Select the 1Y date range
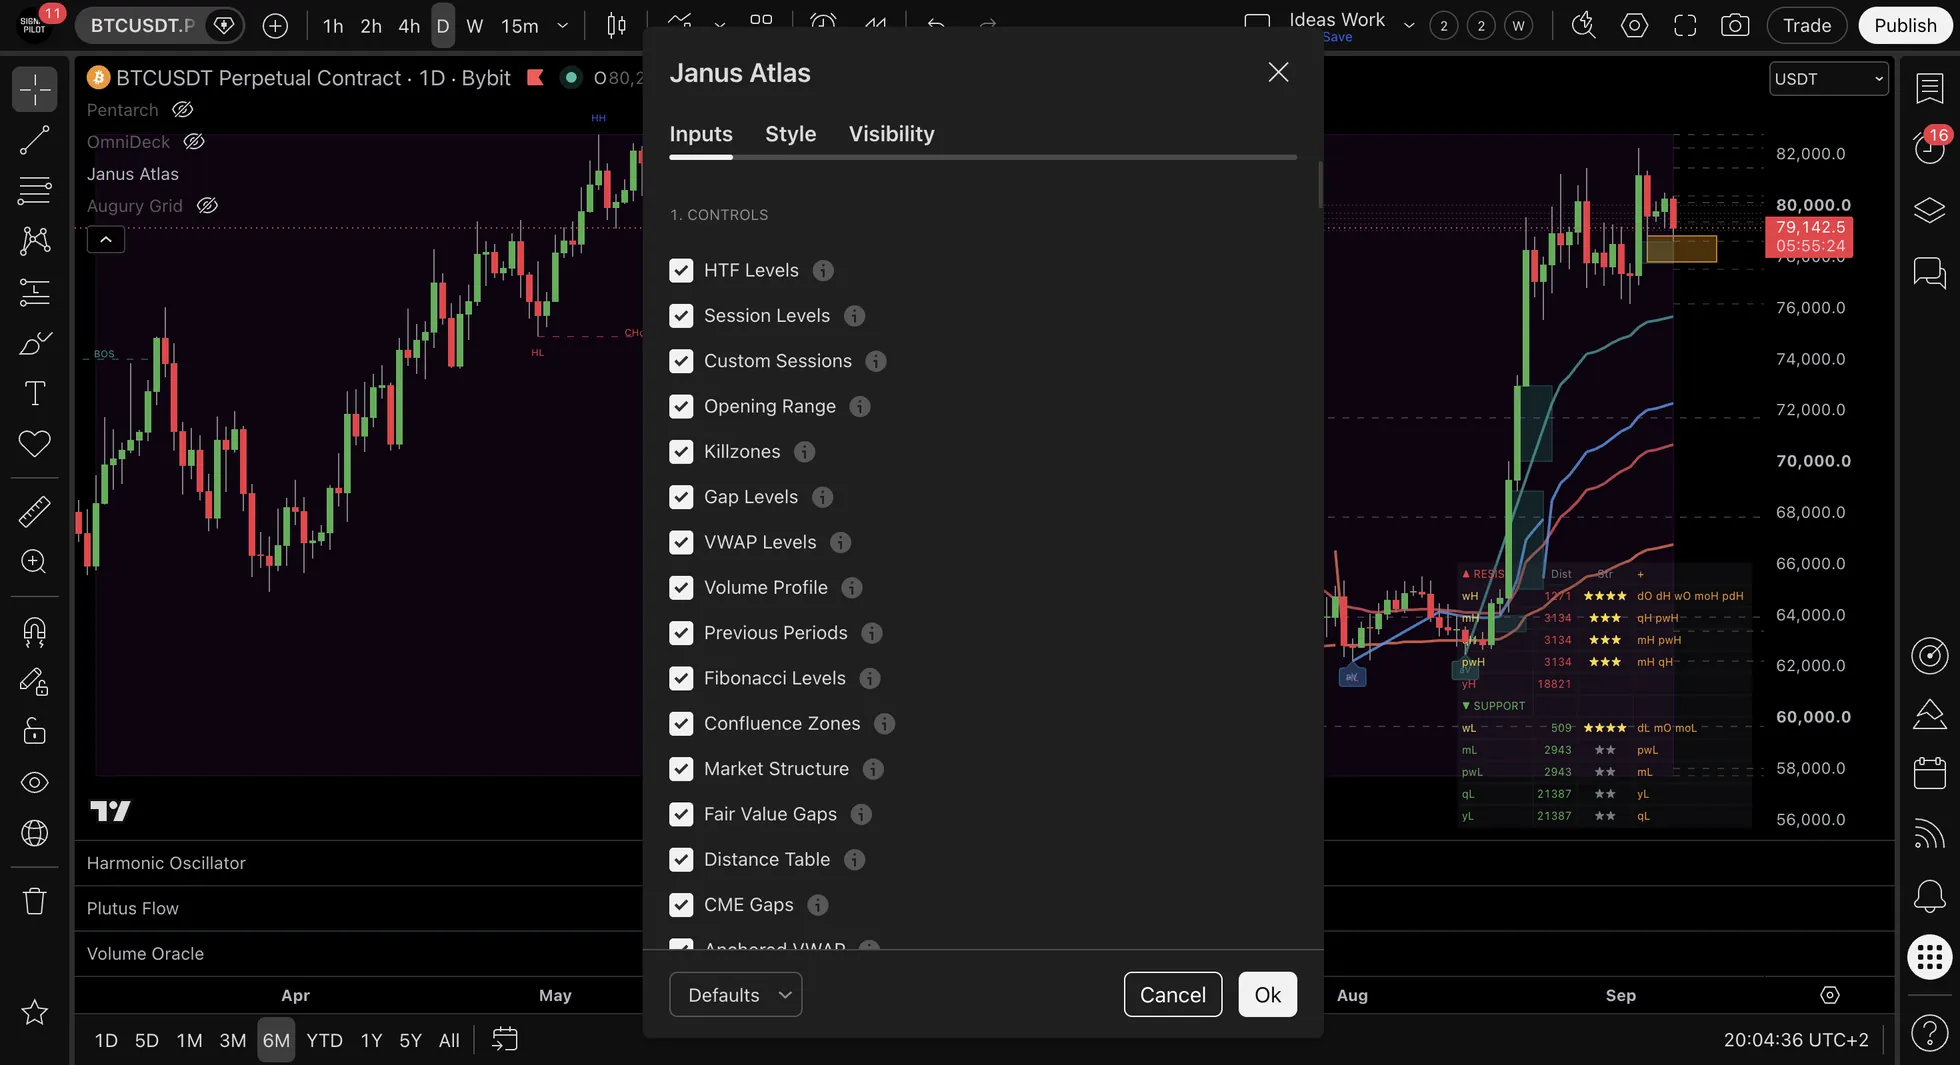The width and height of the screenshot is (1960, 1065). (x=372, y=1040)
